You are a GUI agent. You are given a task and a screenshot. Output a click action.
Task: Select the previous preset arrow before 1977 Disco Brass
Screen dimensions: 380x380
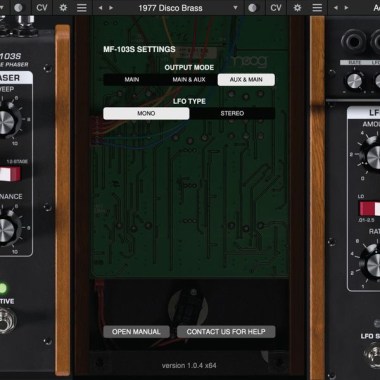100,8
